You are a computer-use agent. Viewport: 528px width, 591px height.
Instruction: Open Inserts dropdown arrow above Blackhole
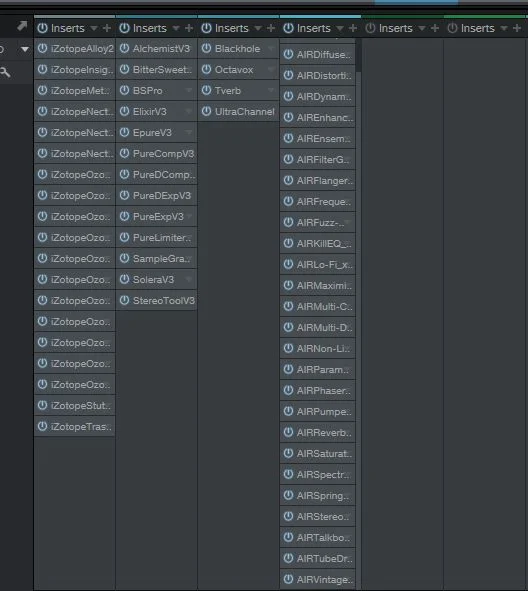click(258, 29)
